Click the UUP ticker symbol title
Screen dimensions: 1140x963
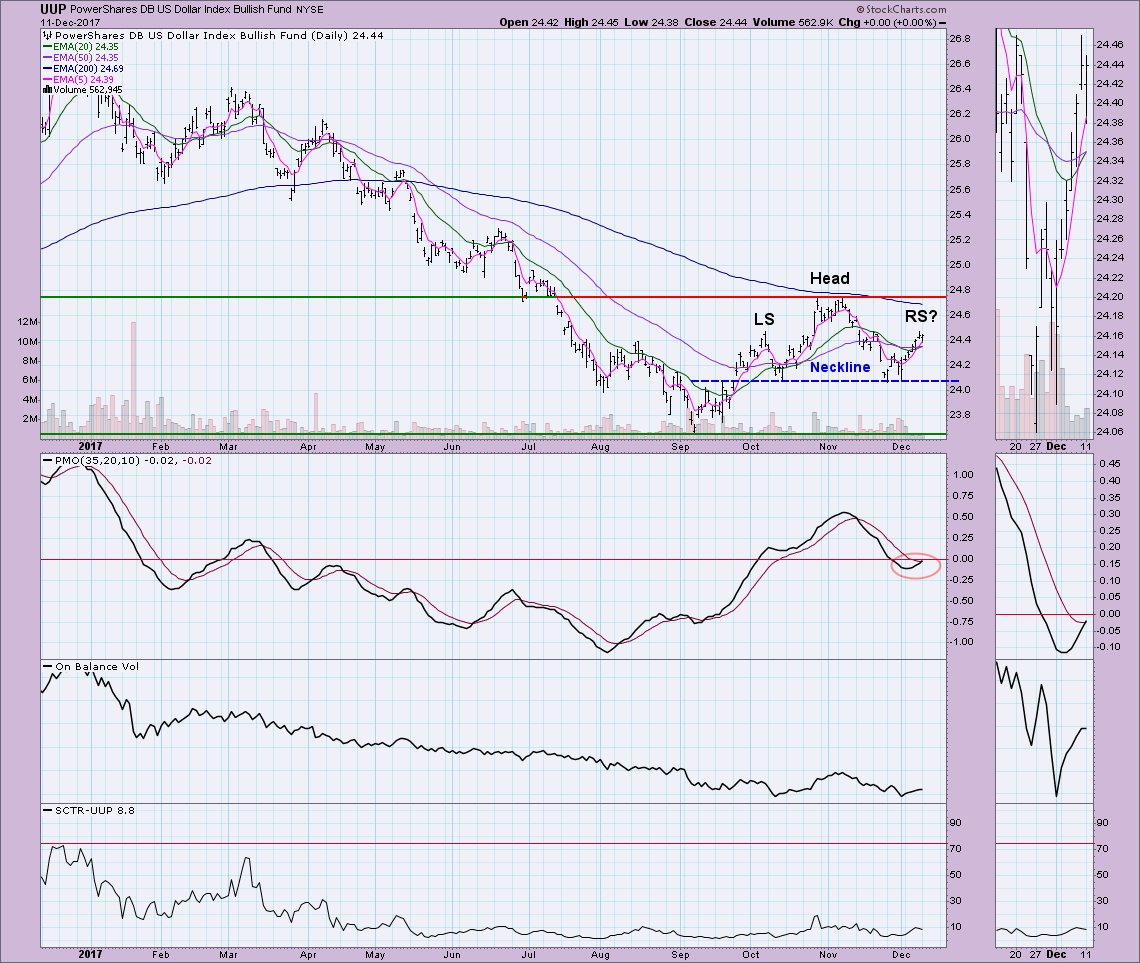click(x=54, y=9)
